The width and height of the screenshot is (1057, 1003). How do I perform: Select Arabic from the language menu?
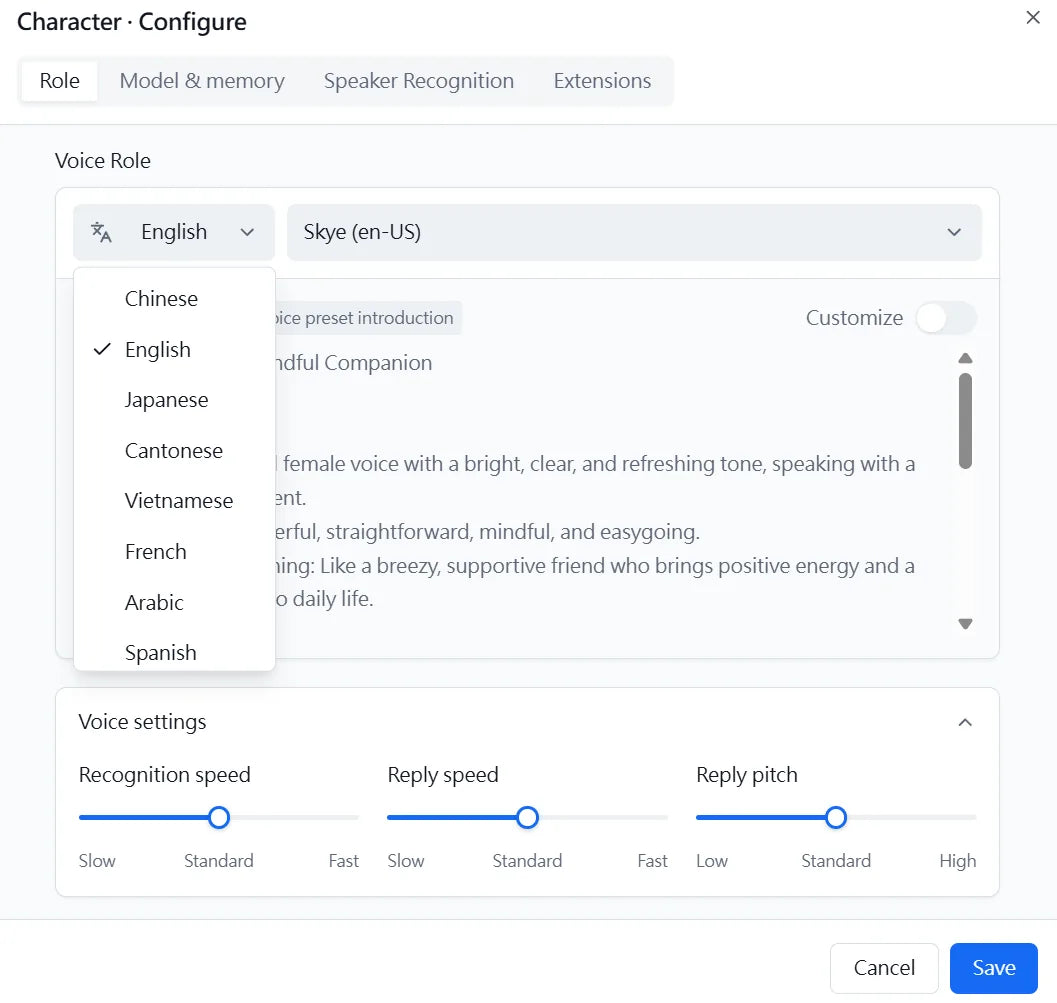pyautogui.click(x=174, y=602)
